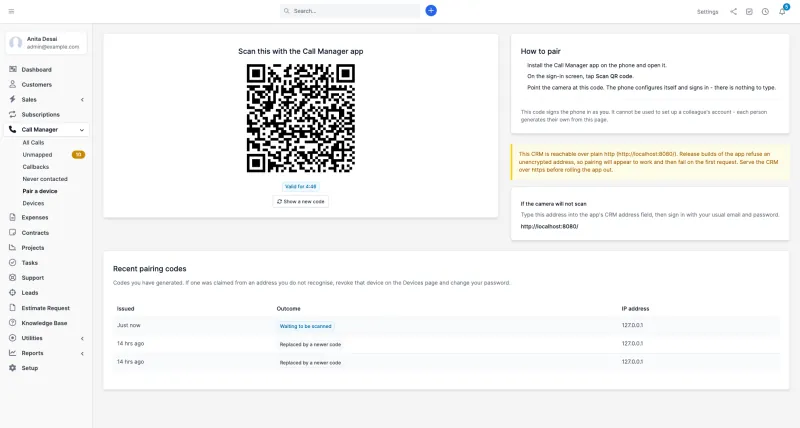Click the Customers person icon

click(13, 84)
